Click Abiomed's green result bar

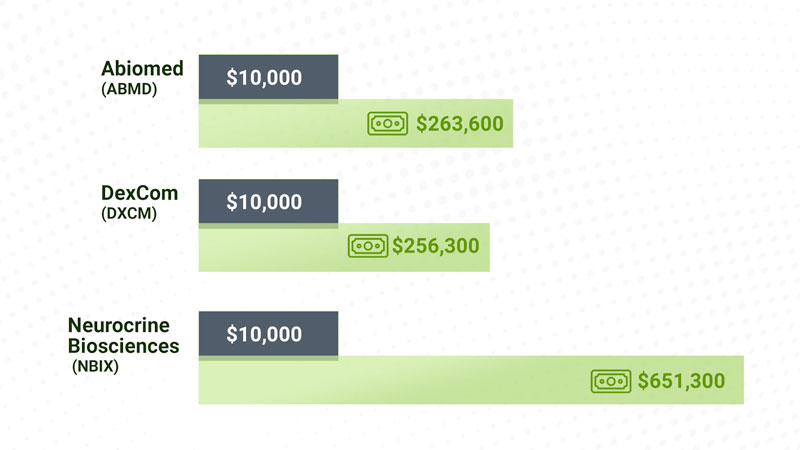pos(356,123)
